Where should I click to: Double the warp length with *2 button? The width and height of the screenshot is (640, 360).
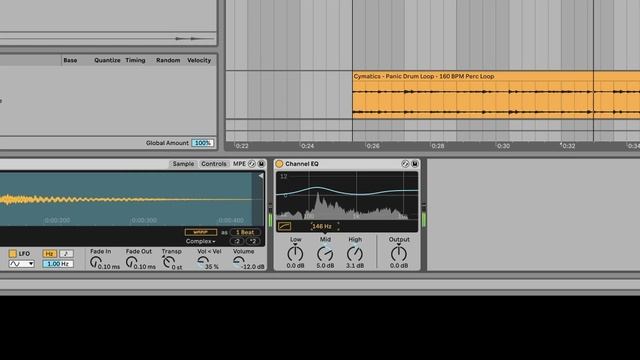point(253,241)
